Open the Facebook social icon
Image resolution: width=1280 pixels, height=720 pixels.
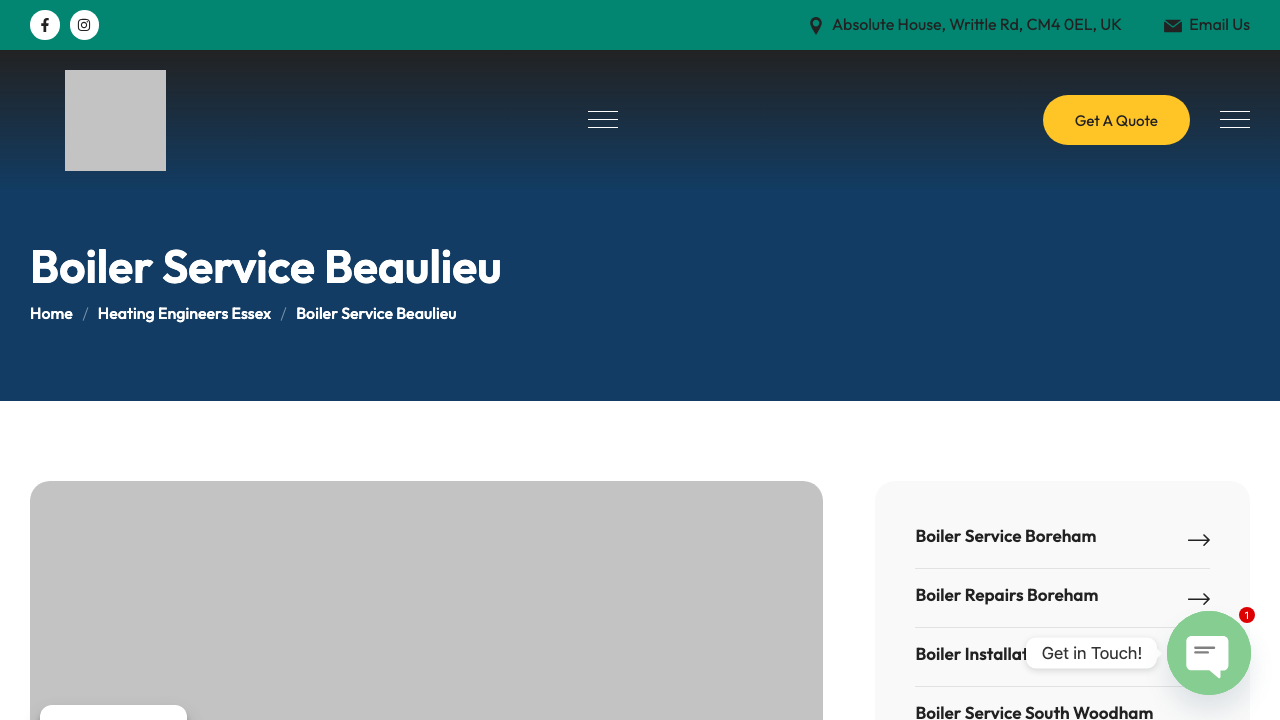pyautogui.click(x=45, y=25)
